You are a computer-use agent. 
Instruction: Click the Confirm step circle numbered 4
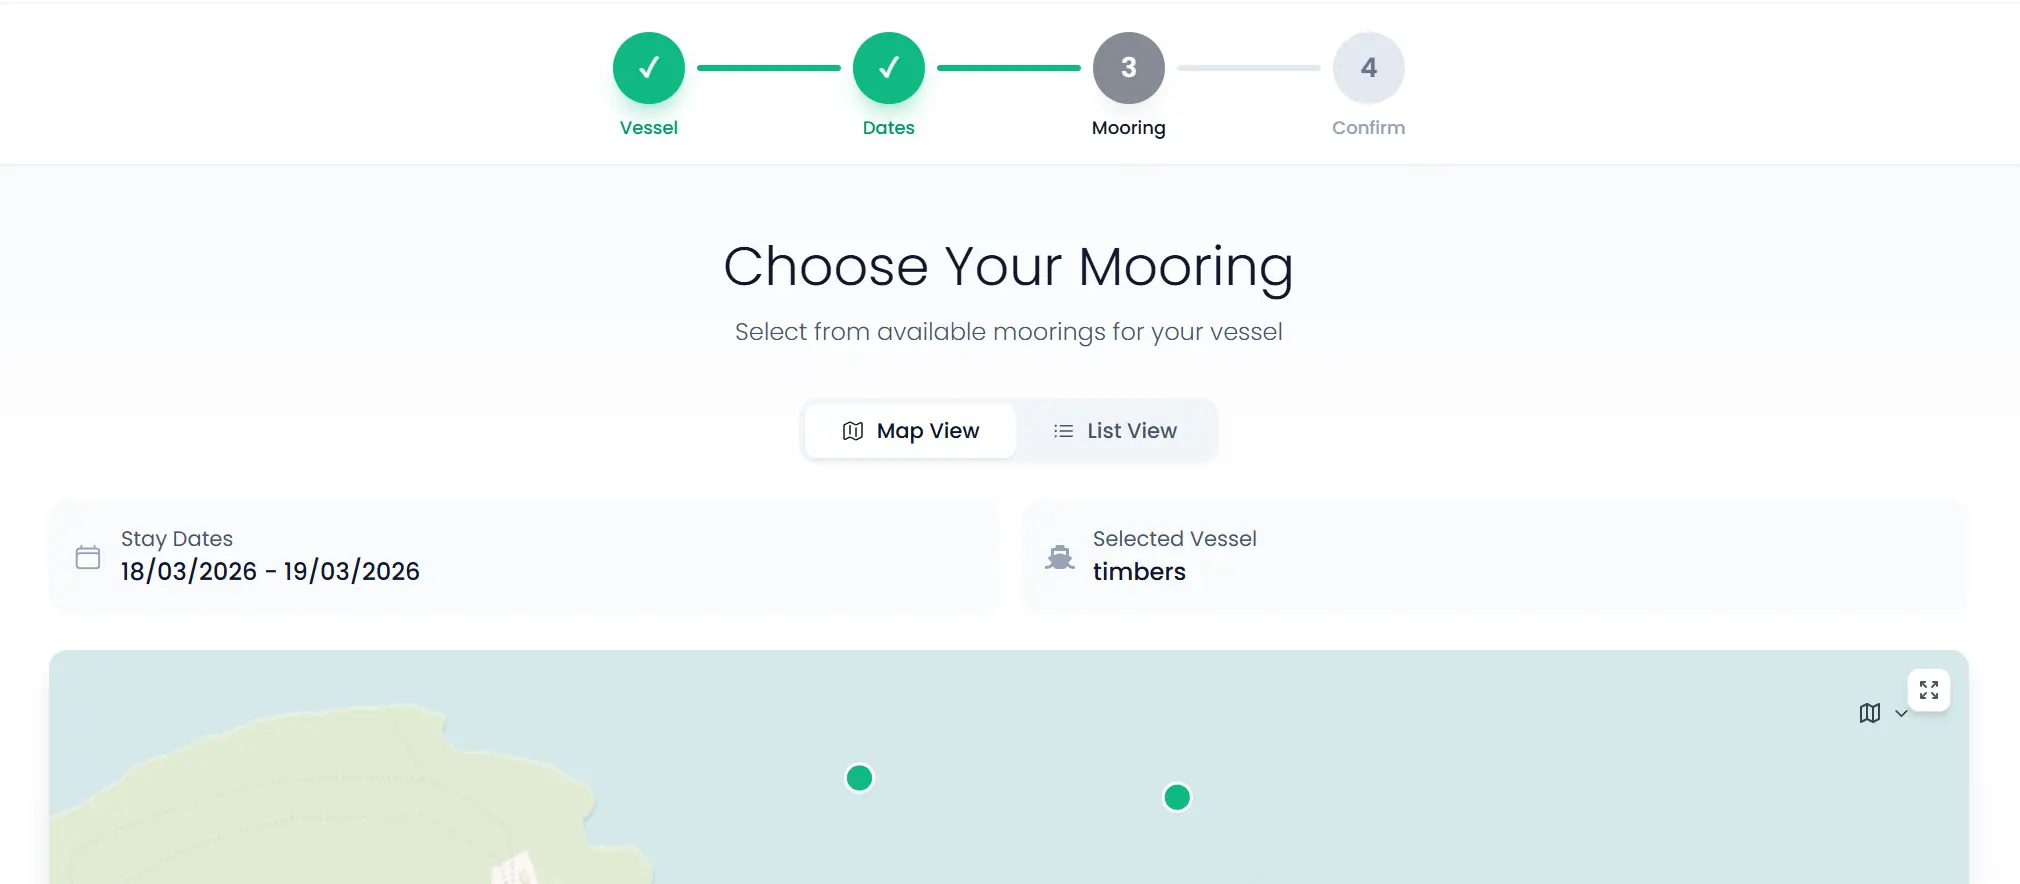[1368, 67]
